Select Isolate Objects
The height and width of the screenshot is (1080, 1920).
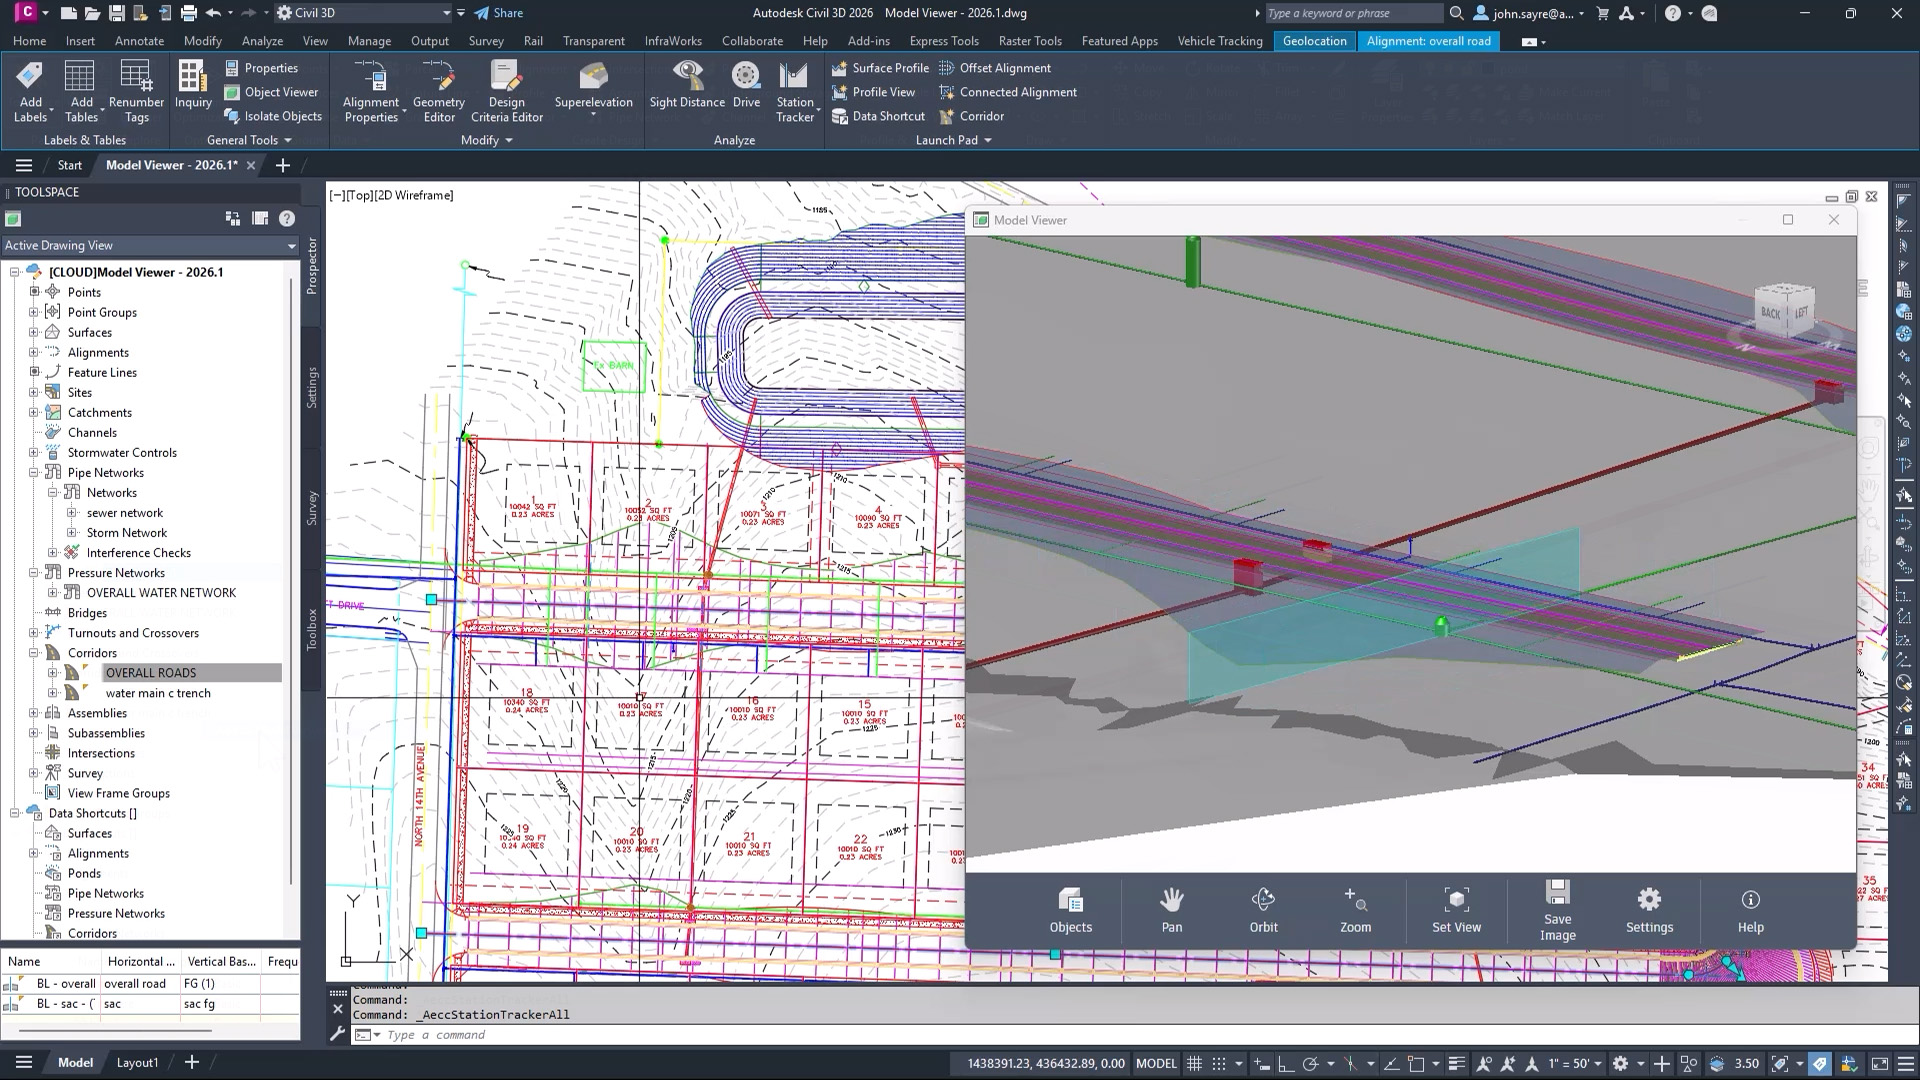tap(273, 116)
